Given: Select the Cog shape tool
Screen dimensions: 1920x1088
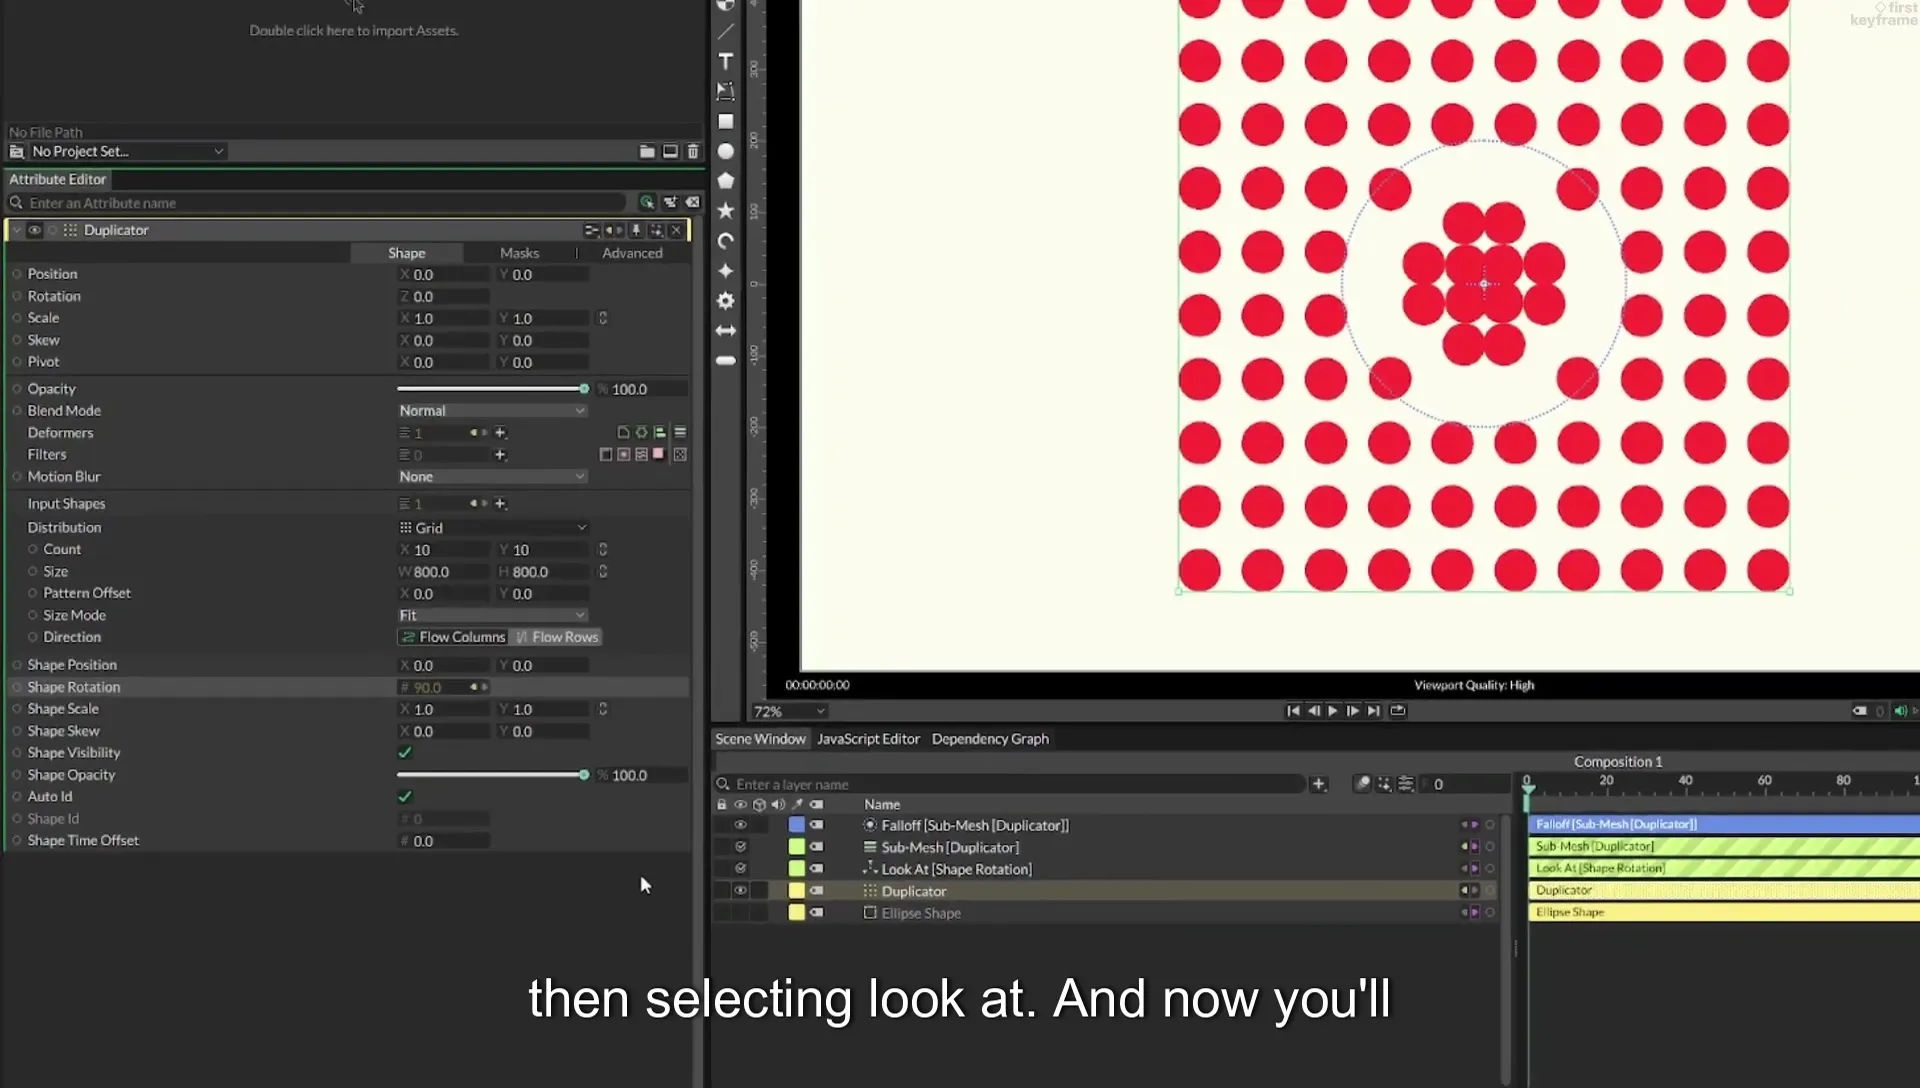Looking at the screenshot, I should [x=726, y=301].
